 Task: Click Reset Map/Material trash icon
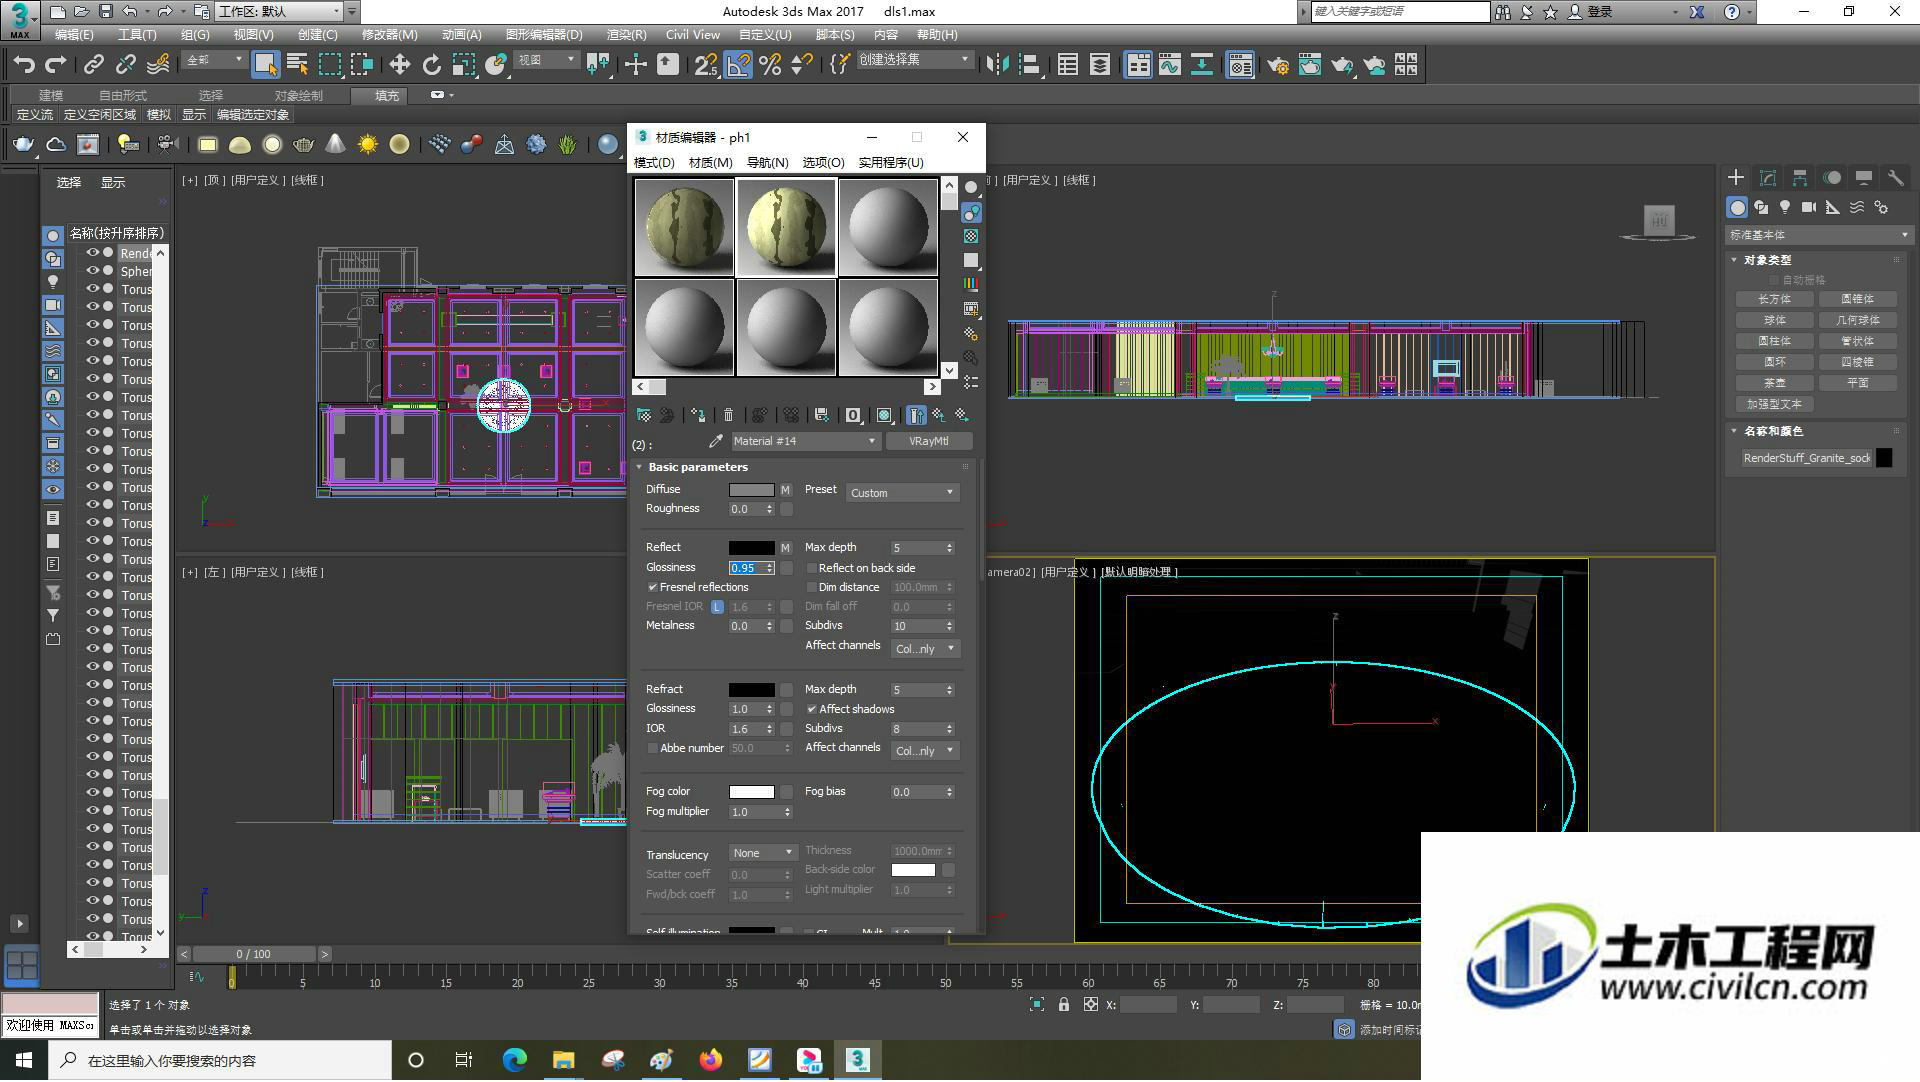[x=728, y=415]
